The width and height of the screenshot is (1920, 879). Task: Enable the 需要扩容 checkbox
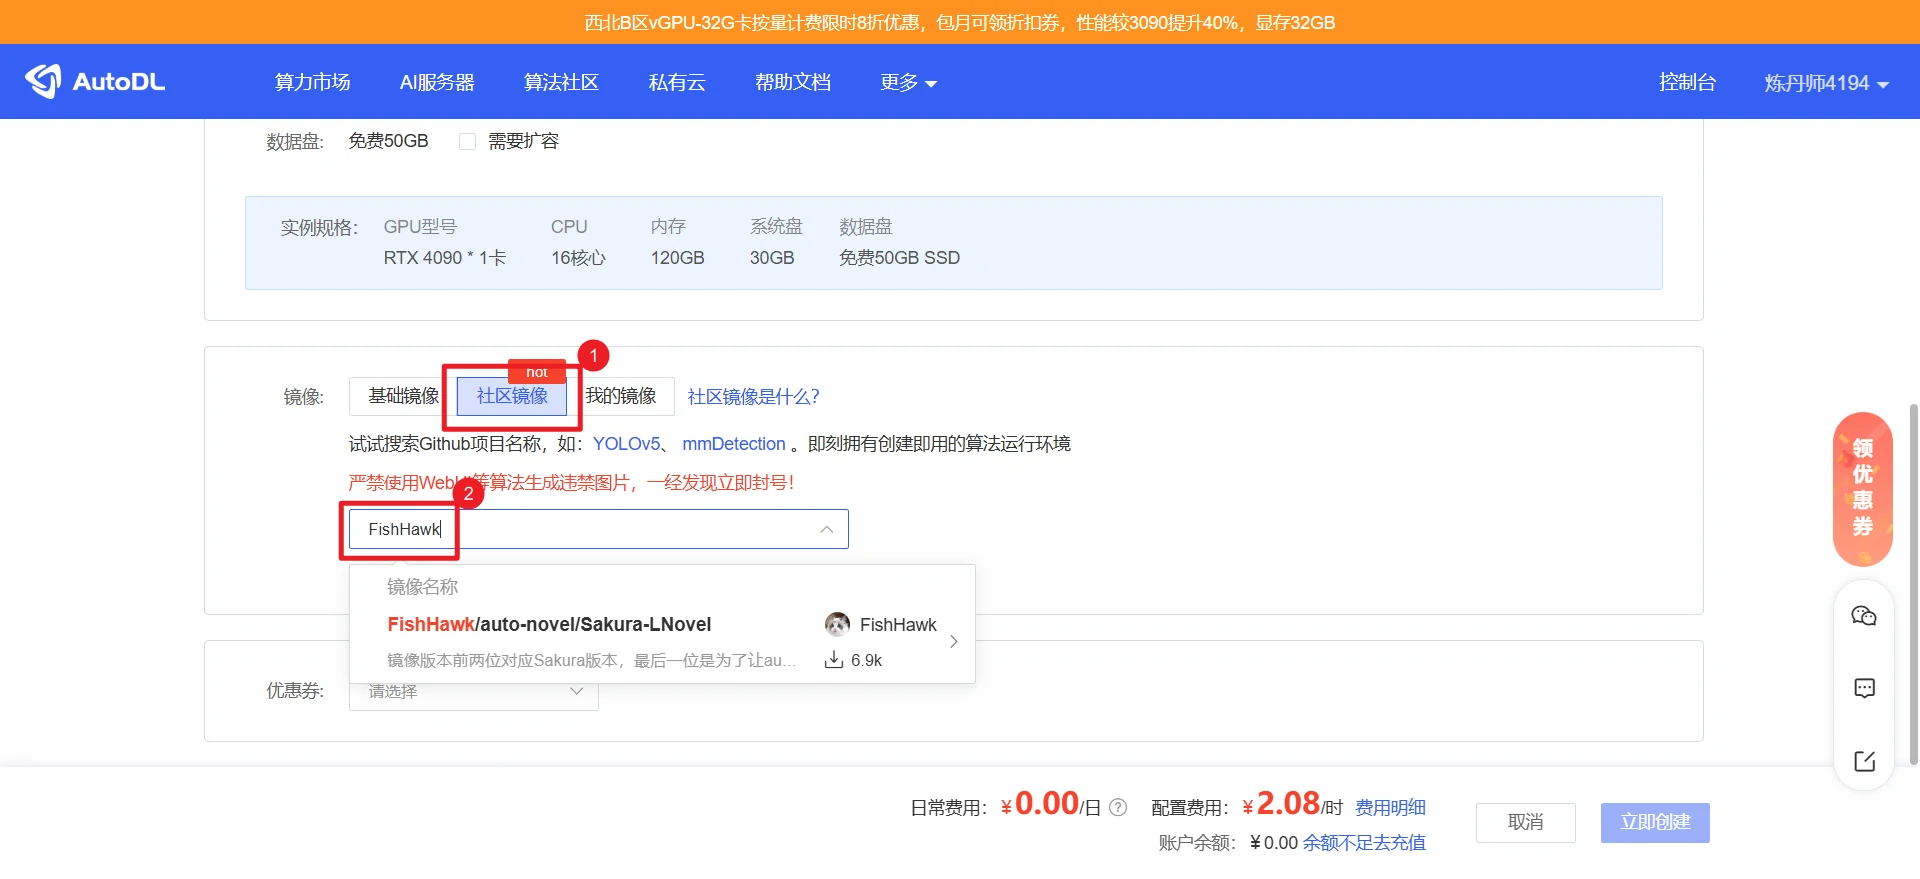tap(467, 141)
